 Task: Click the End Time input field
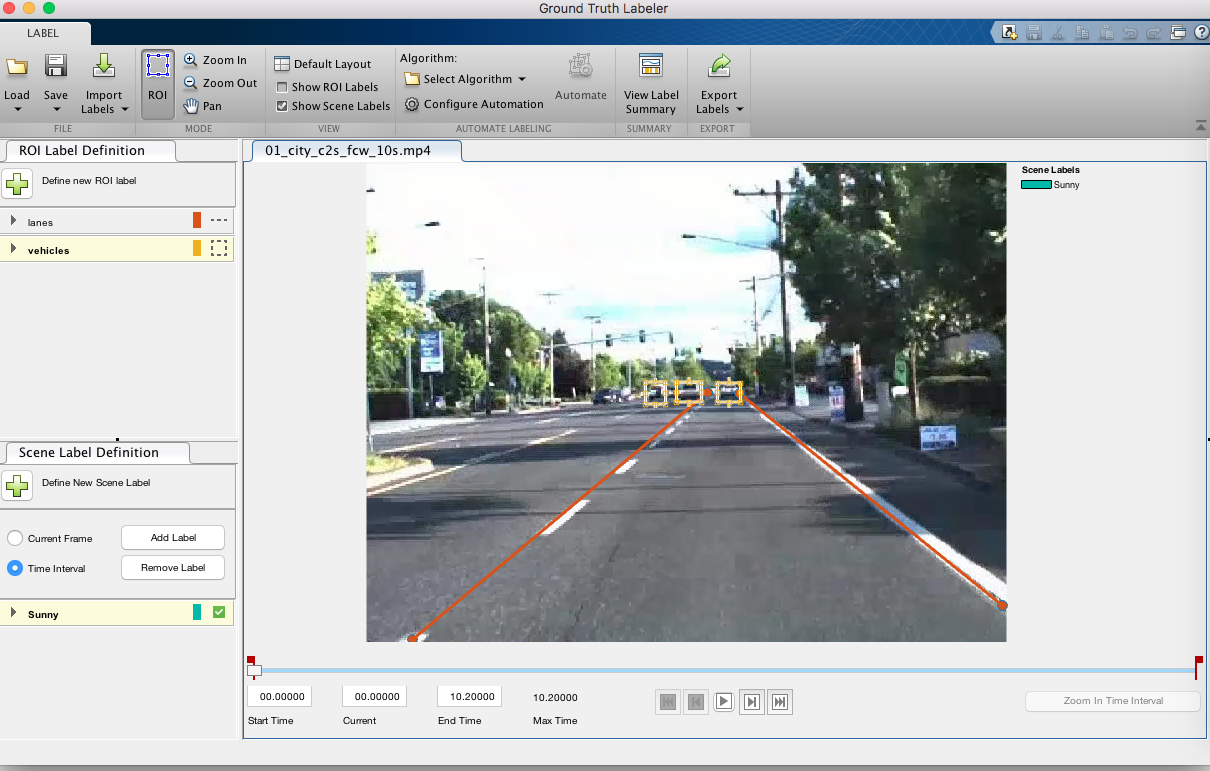pos(469,697)
